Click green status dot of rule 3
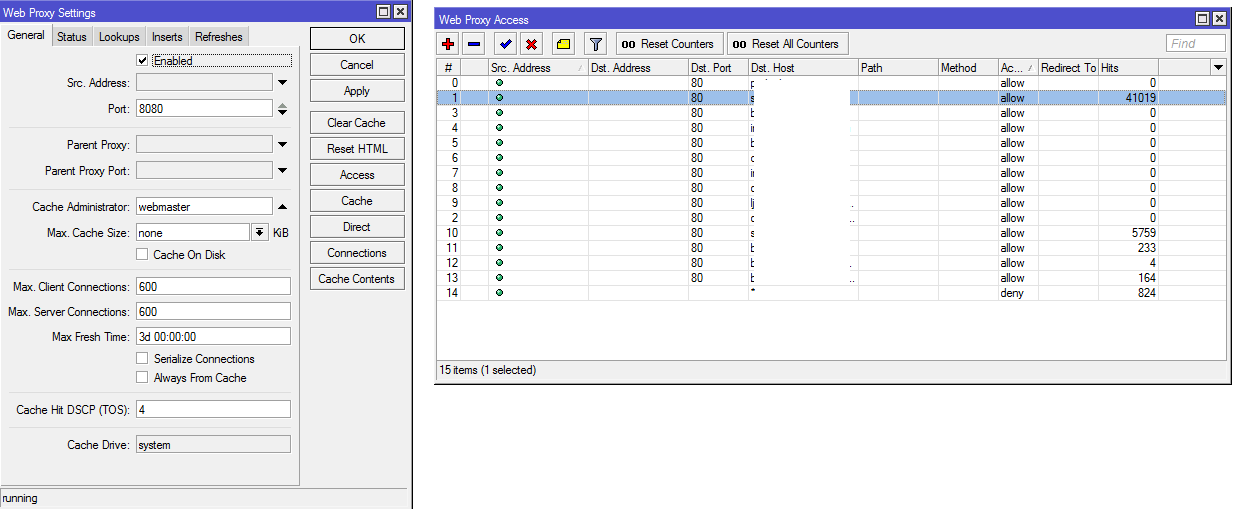 (x=499, y=113)
